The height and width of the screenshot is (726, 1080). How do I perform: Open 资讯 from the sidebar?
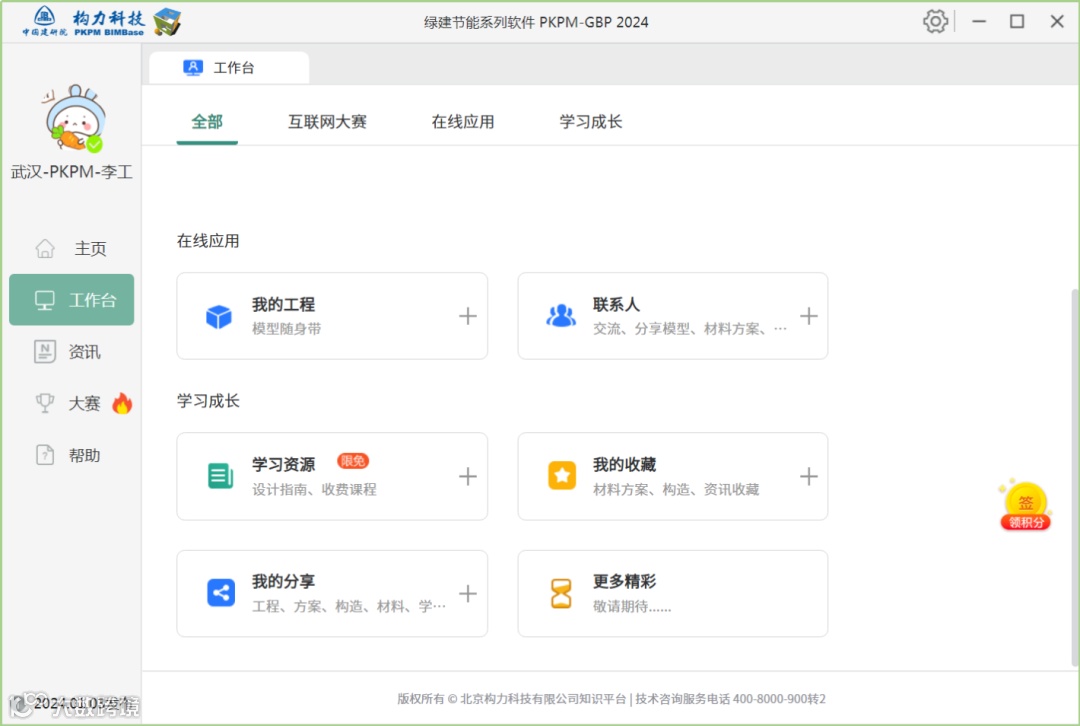tap(70, 352)
